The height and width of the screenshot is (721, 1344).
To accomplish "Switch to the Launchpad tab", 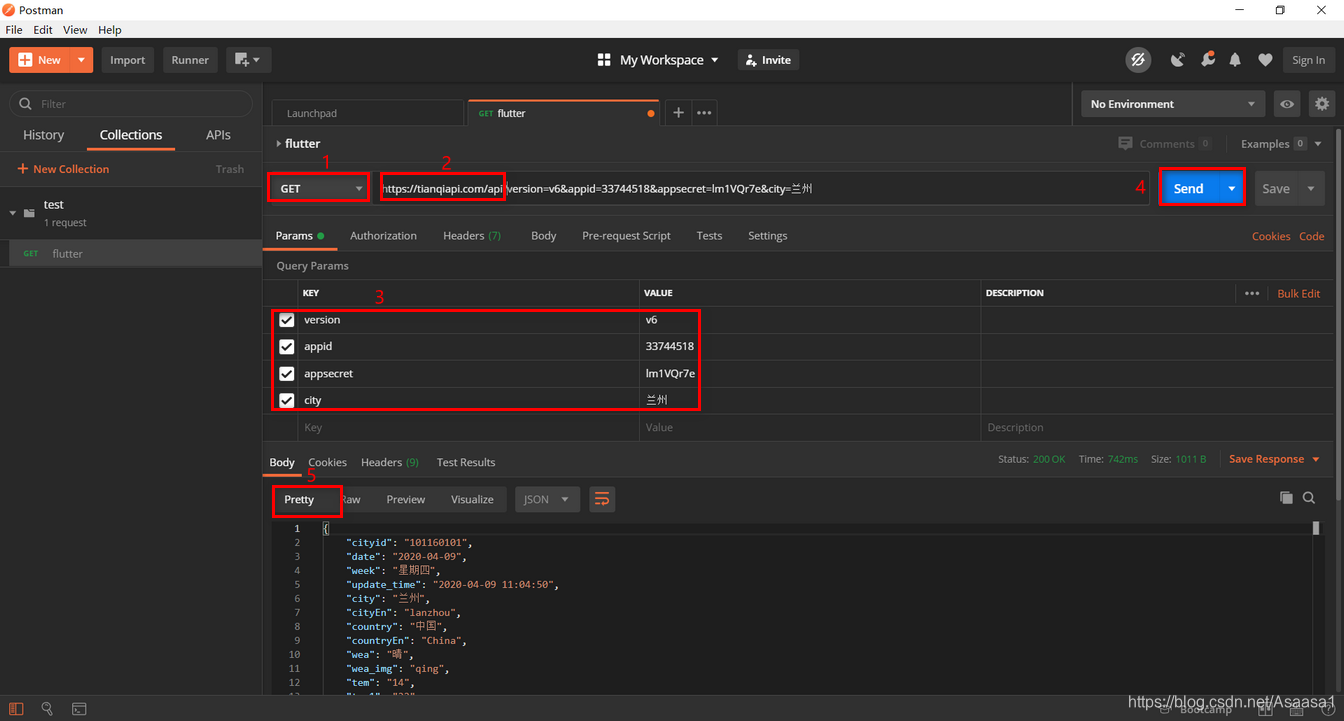I will click(x=367, y=113).
